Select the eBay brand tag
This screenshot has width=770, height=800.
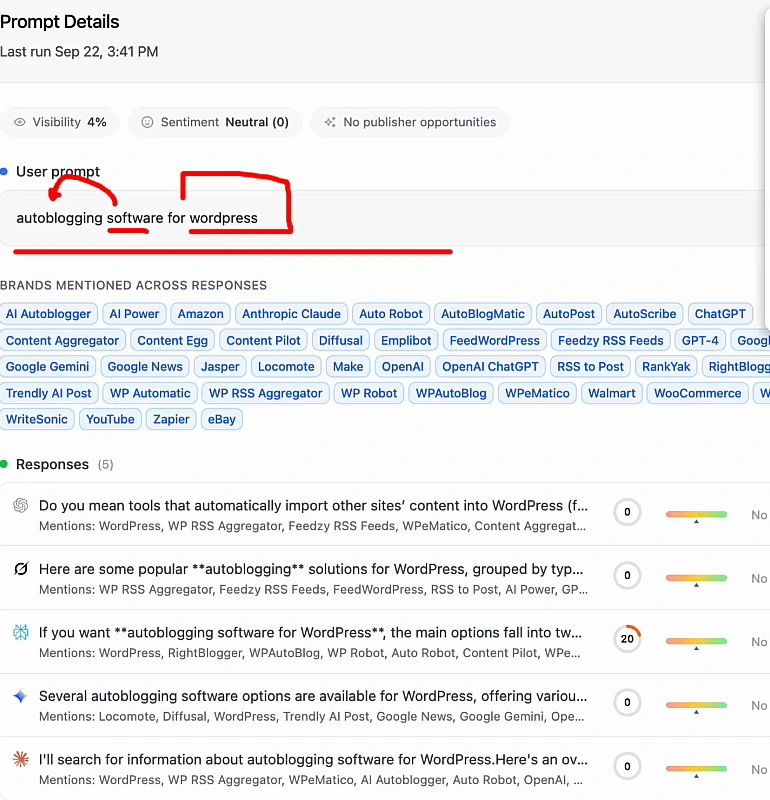221,419
